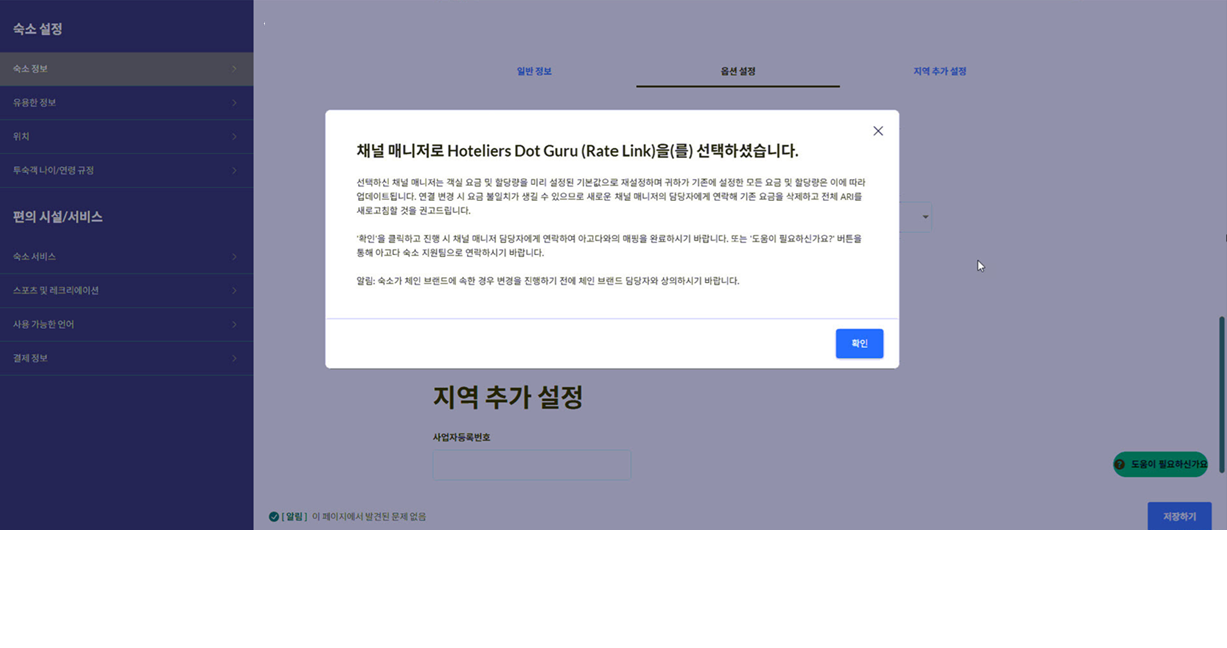Image resolution: width=1227 pixels, height=648 pixels.
Task: Open 투숙객 나이/연령 규정 sidebar item
Action: (126, 170)
